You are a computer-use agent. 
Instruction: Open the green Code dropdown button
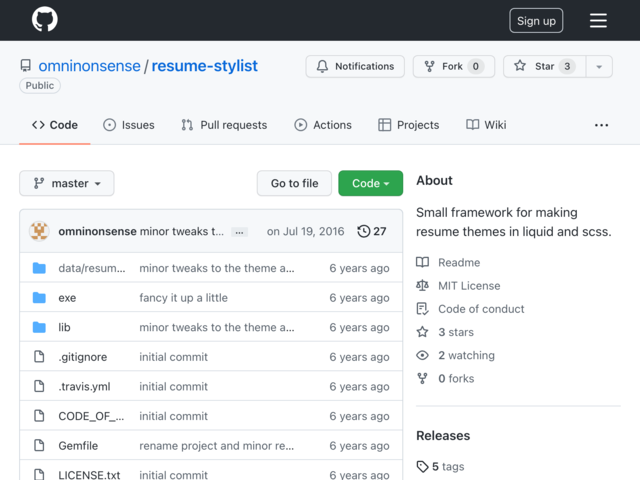(x=371, y=183)
